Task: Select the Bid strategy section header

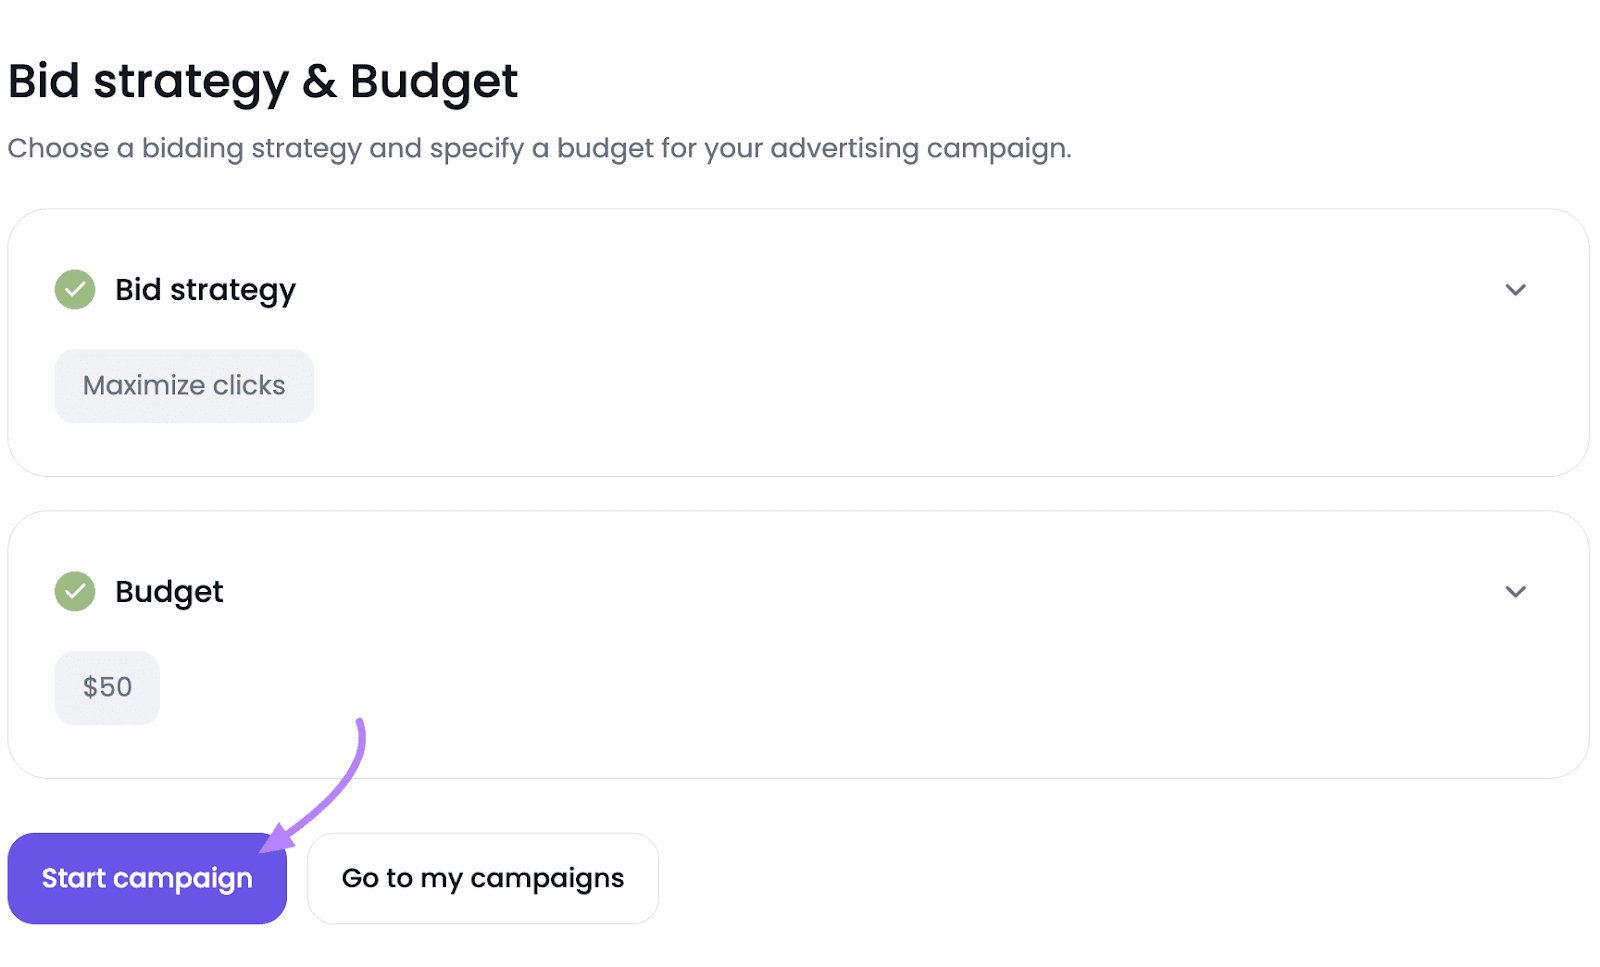Action: (x=205, y=290)
